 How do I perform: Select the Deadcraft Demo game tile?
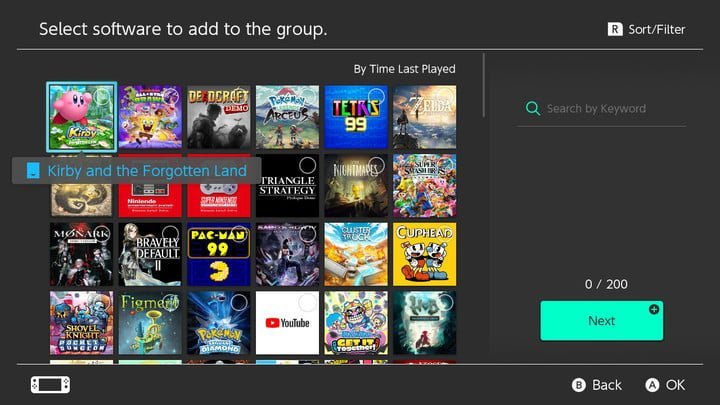(x=219, y=117)
